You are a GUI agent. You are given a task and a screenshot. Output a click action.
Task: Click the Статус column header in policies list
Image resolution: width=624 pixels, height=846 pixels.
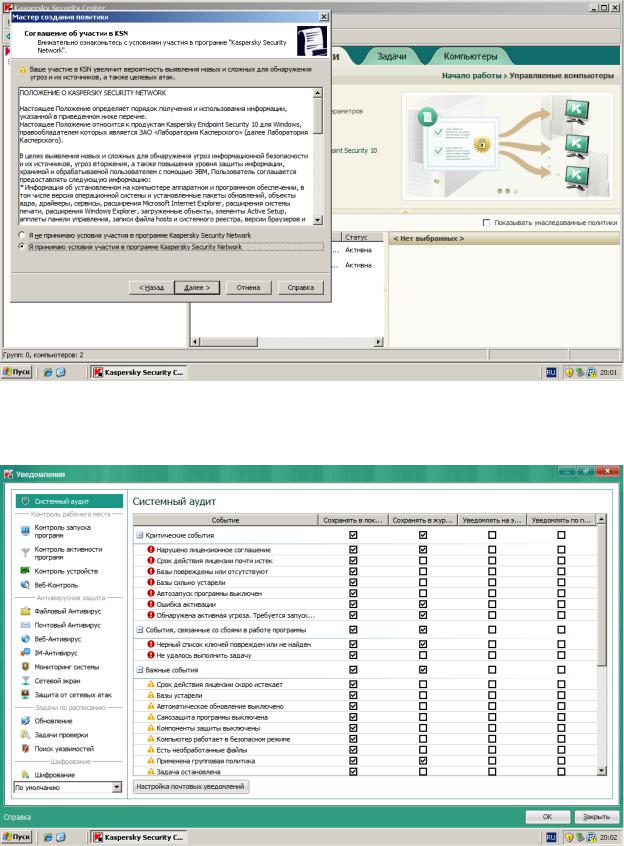[362, 237]
